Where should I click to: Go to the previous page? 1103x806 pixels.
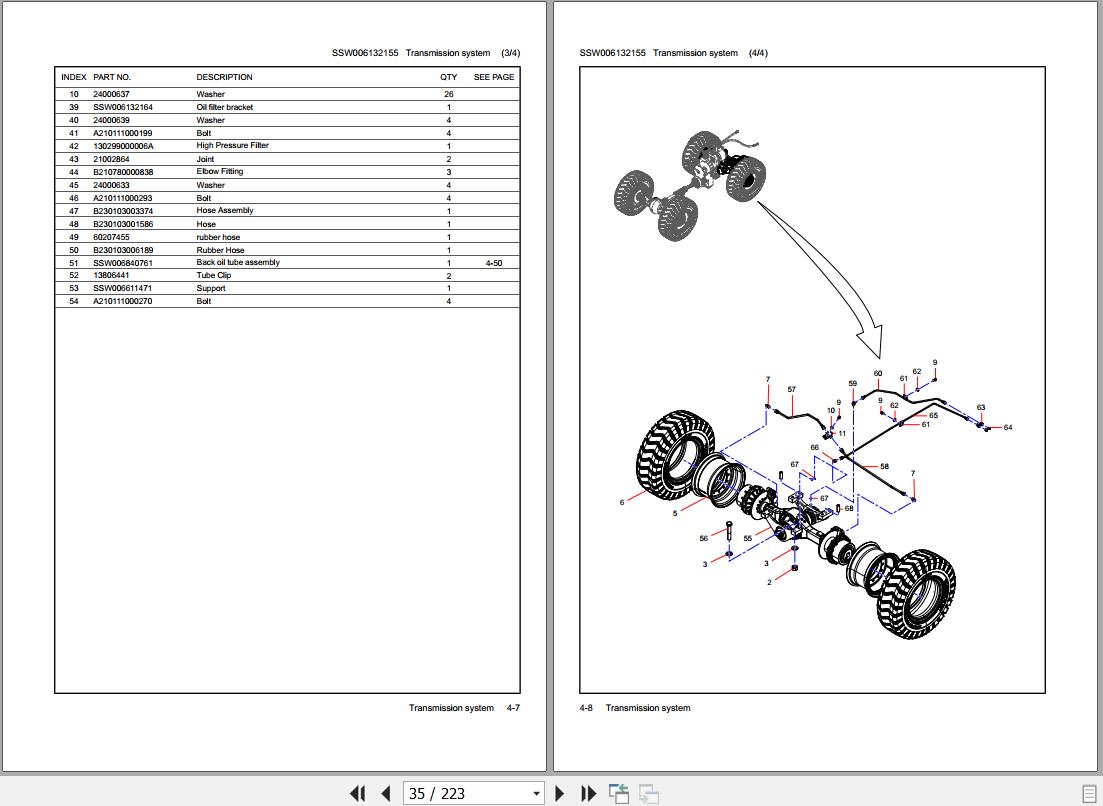coord(385,793)
